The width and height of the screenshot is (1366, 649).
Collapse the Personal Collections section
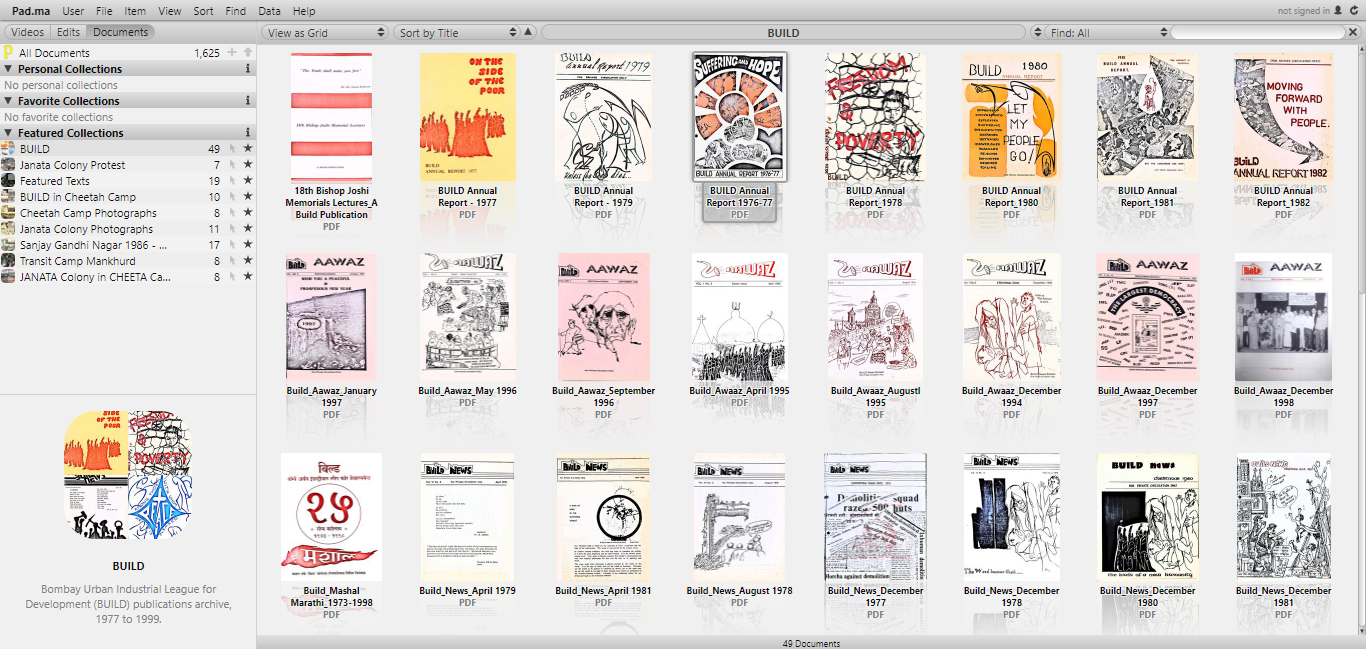8,69
